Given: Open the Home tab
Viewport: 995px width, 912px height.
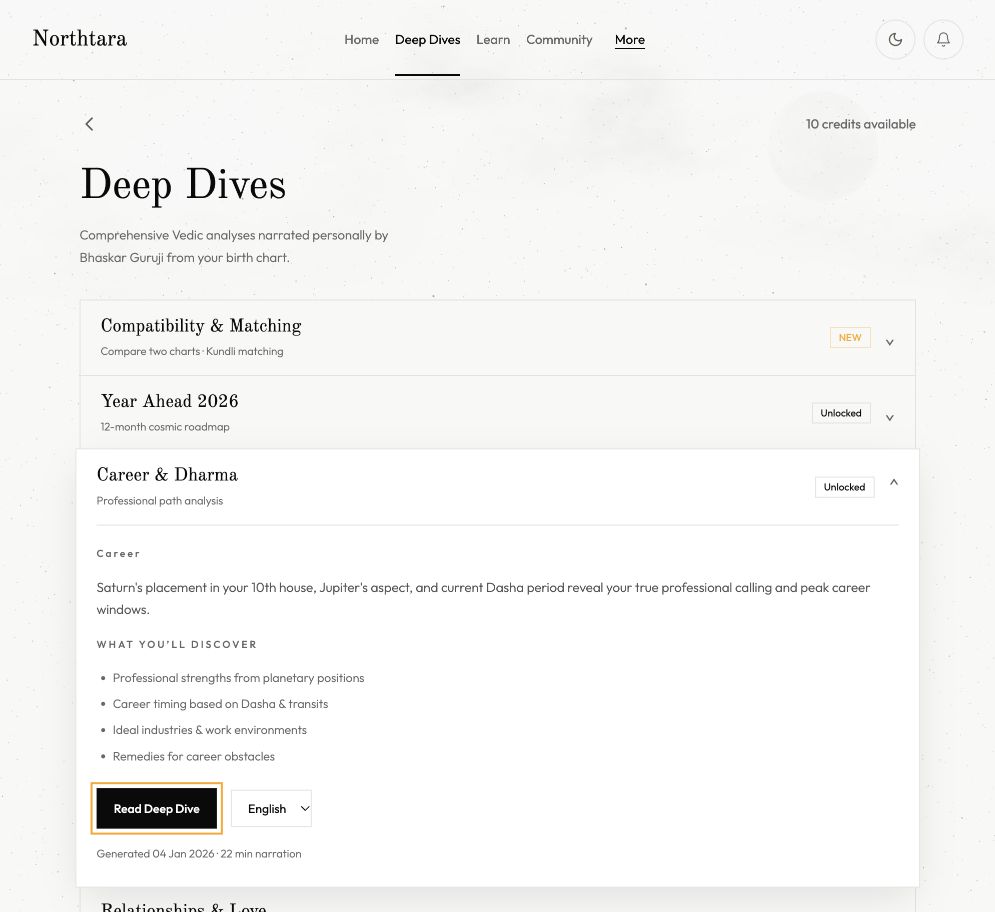Looking at the screenshot, I should (362, 39).
